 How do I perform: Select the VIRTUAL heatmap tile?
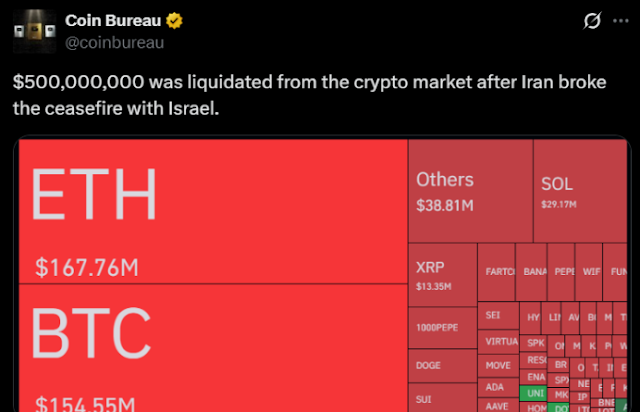(x=498, y=342)
